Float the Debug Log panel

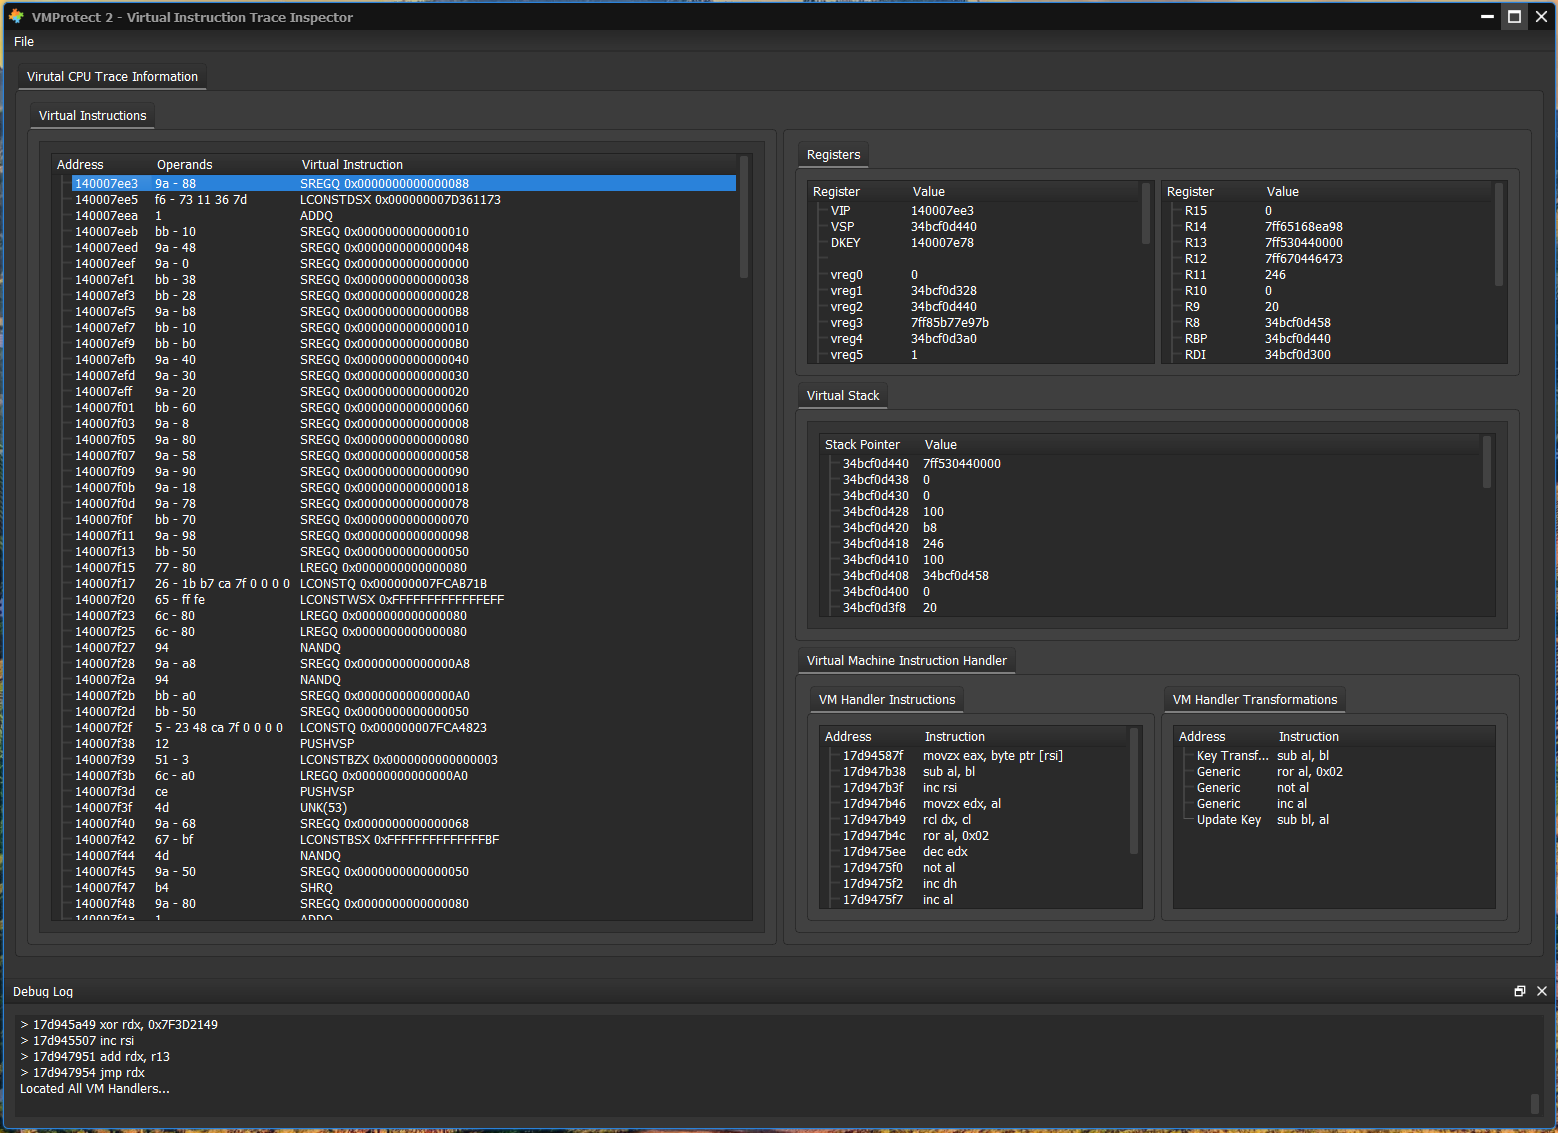click(x=1519, y=991)
